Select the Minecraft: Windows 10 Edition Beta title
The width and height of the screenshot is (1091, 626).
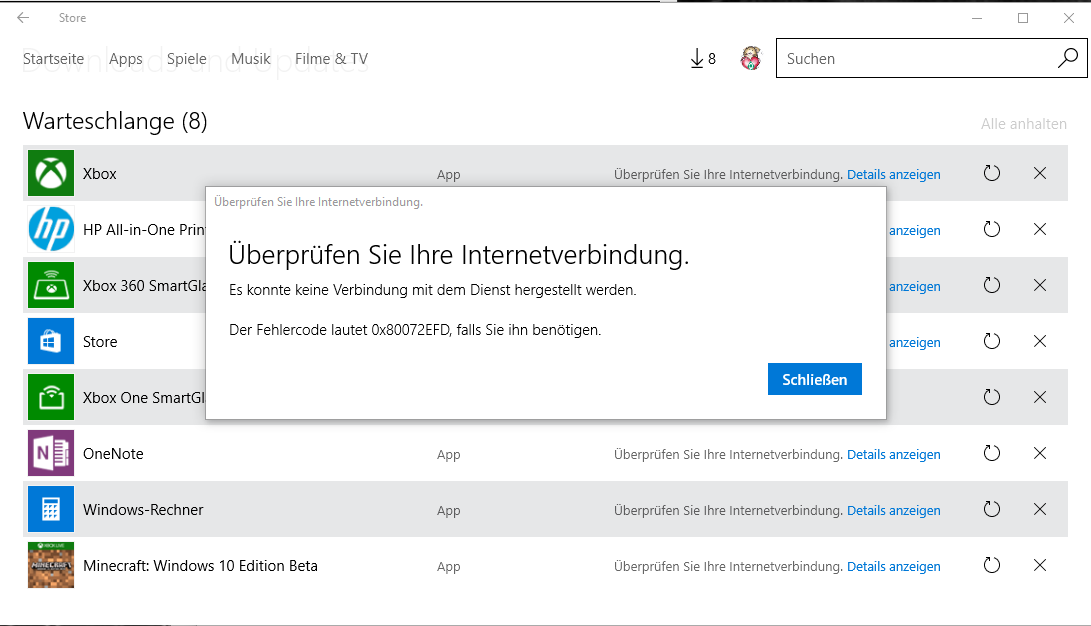click(x=200, y=565)
